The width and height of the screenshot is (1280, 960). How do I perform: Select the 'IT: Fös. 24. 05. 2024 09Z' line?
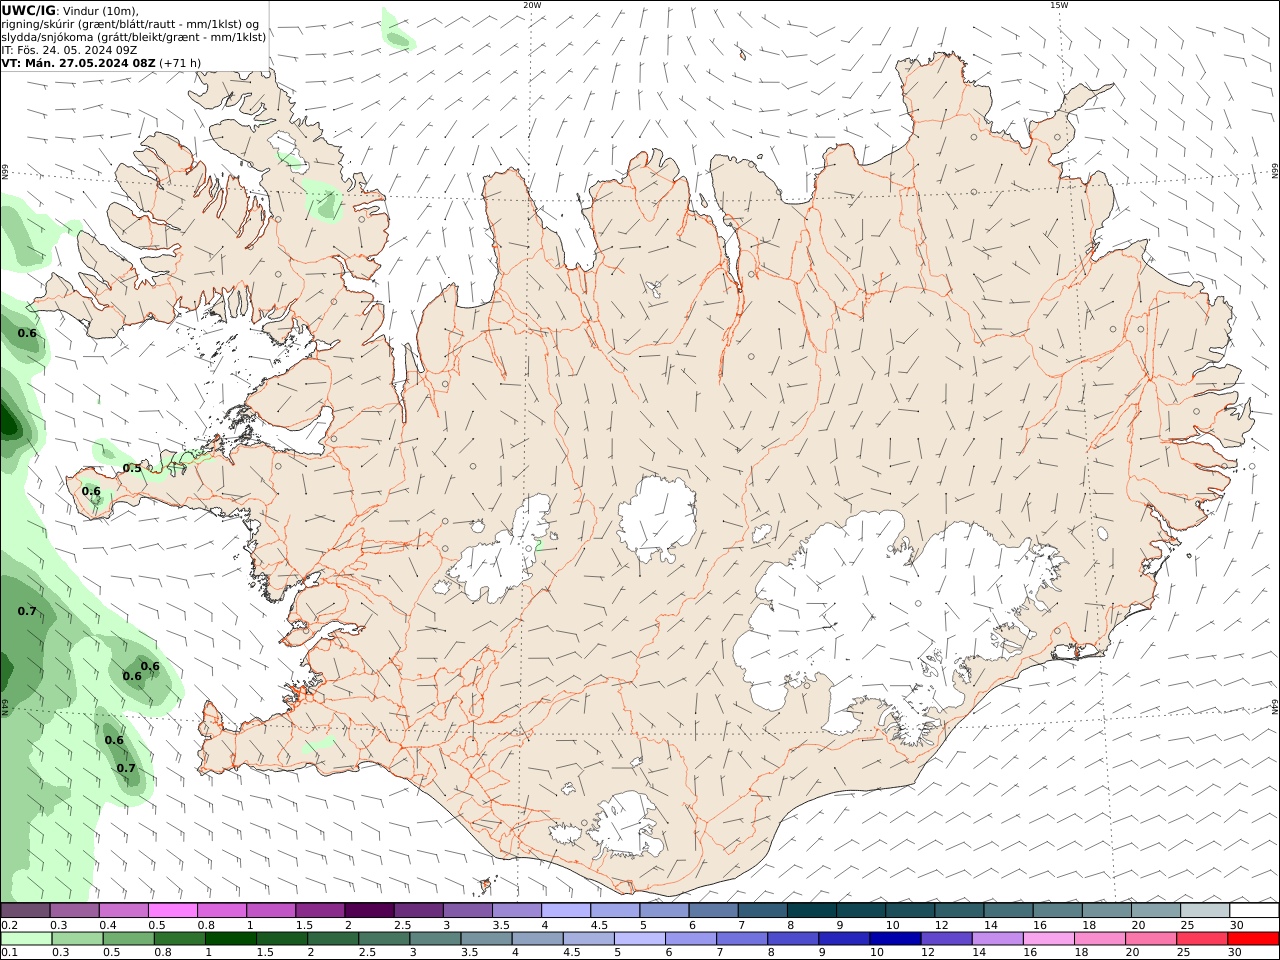[69, 49]
